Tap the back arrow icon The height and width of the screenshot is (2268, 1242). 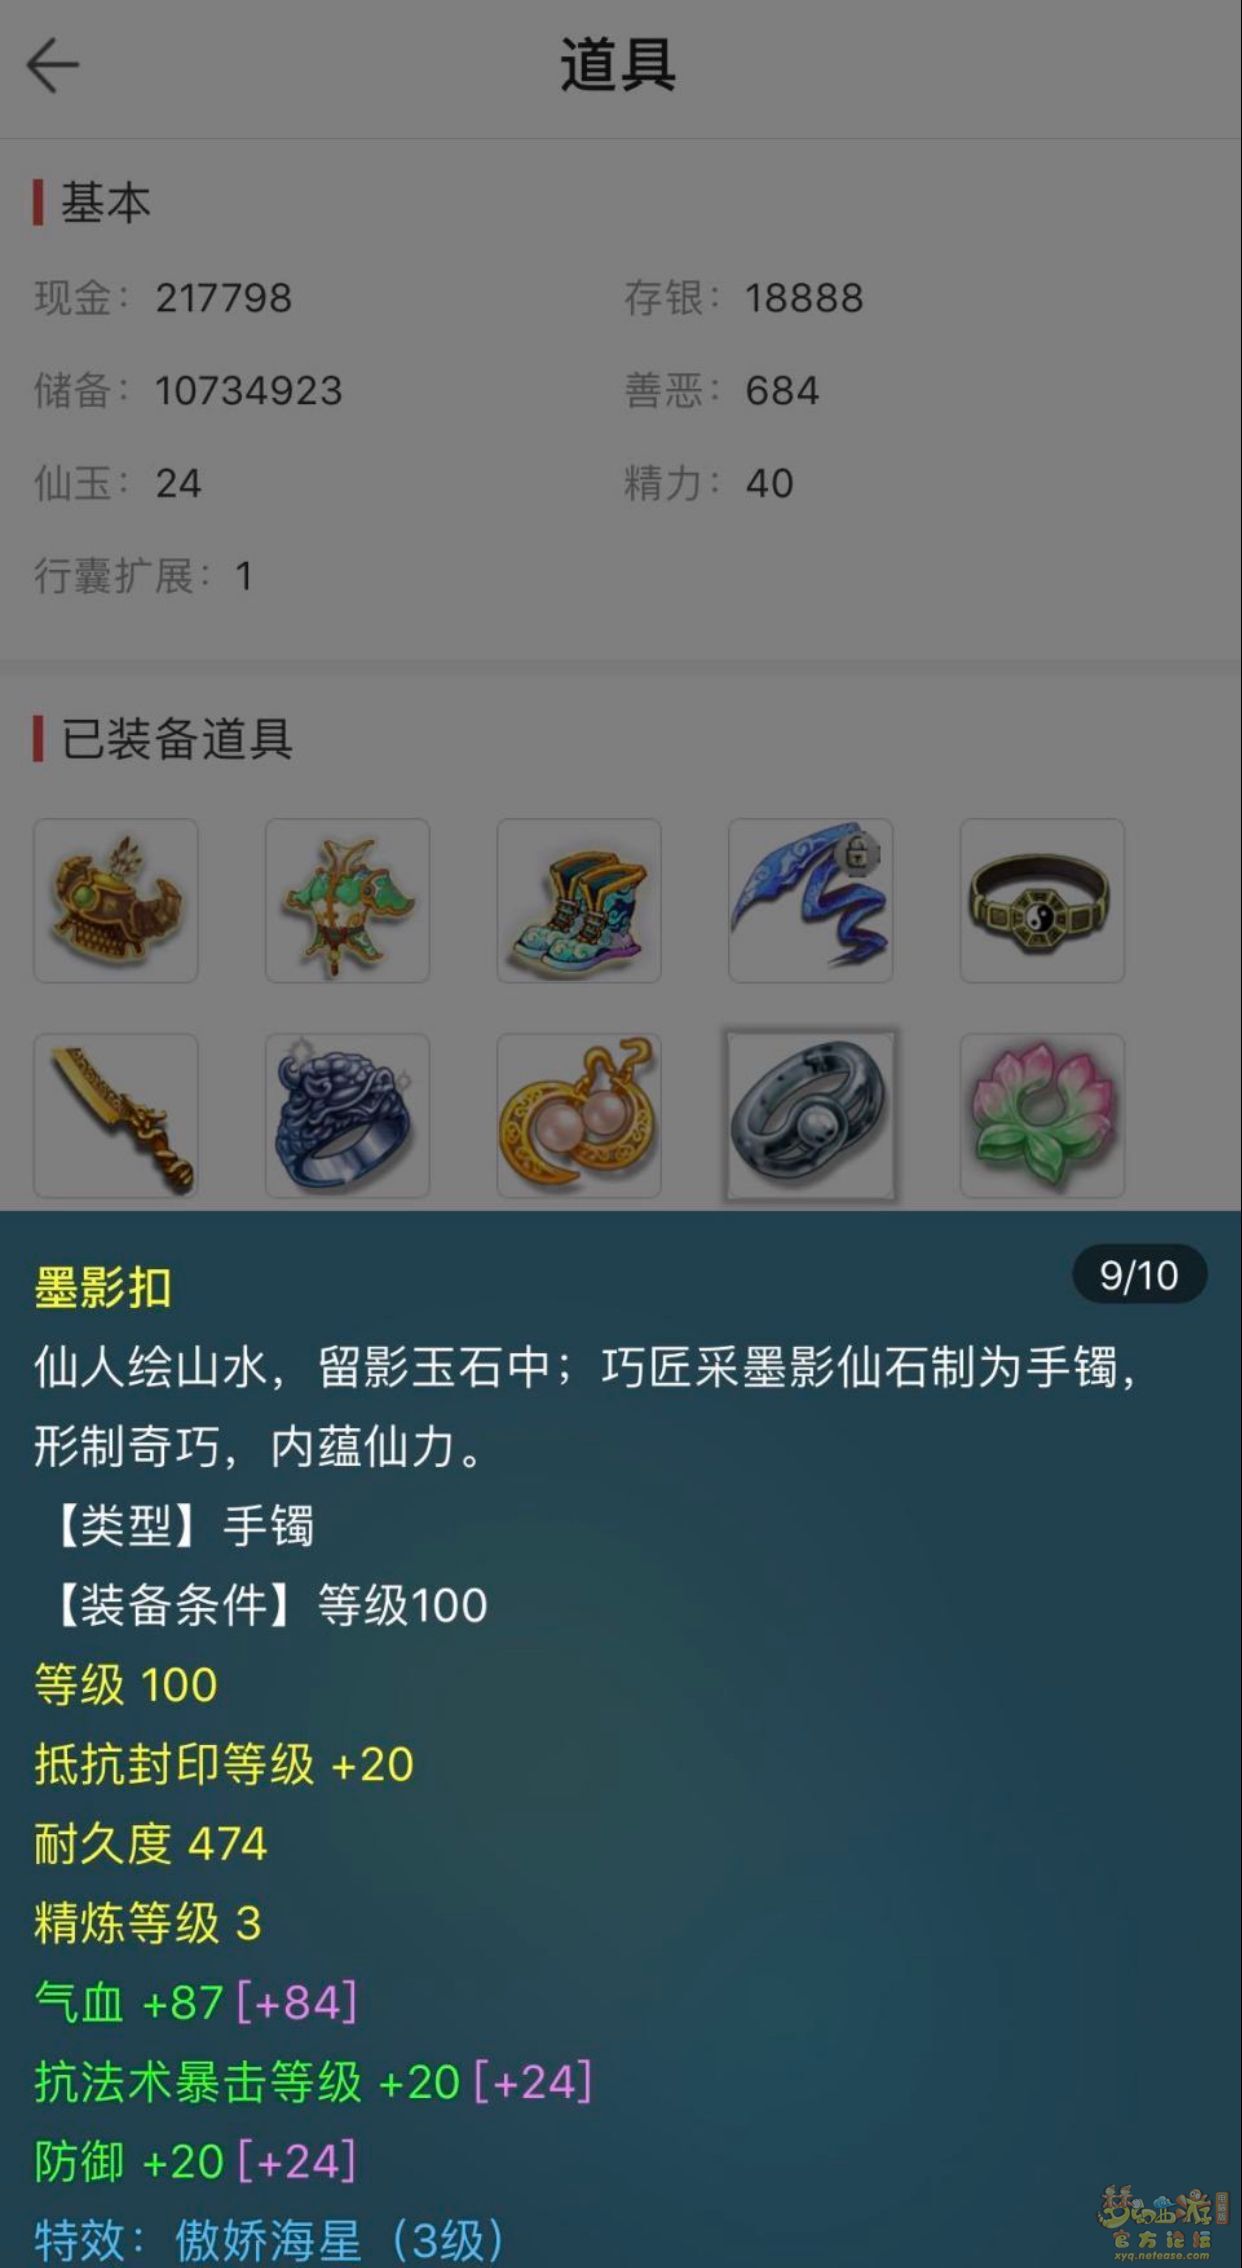(x=53, y=67)
